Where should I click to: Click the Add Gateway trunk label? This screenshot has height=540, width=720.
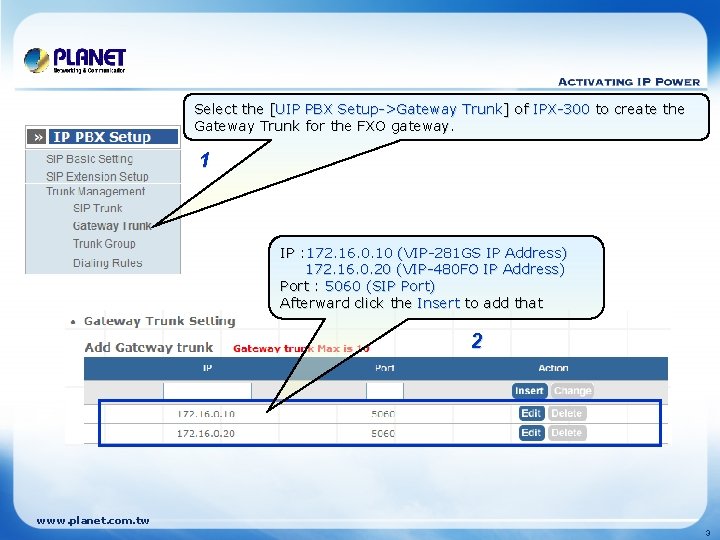149,348
